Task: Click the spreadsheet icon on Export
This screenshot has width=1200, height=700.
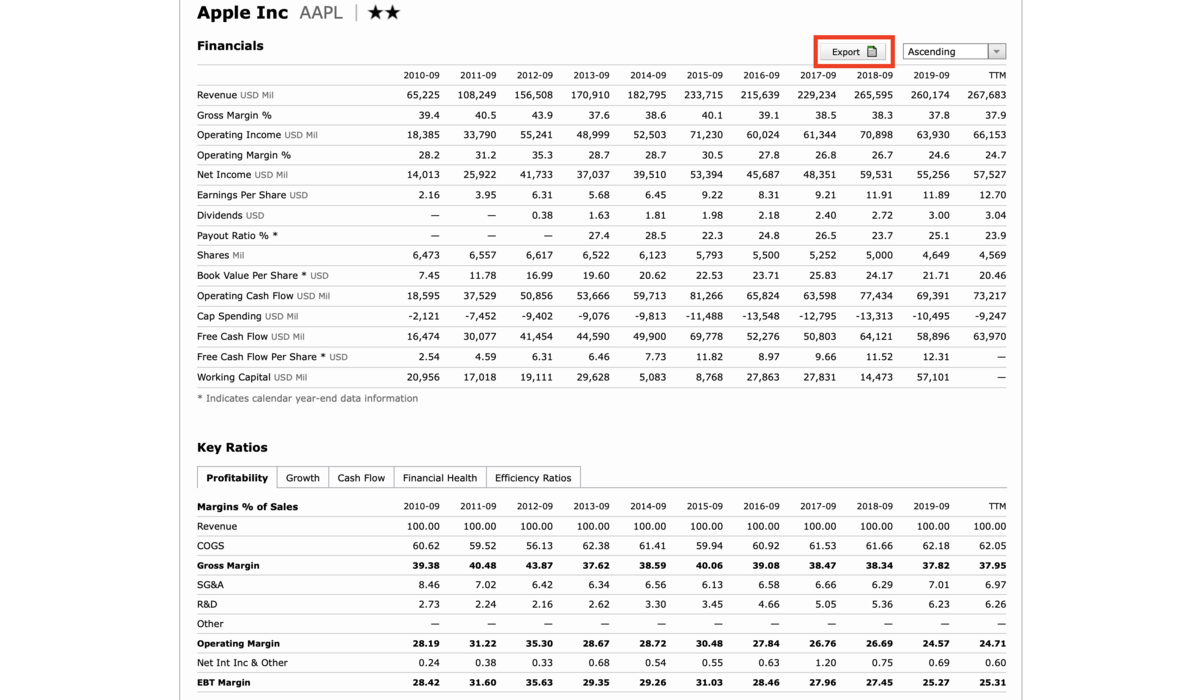Action: click(872, 52)
